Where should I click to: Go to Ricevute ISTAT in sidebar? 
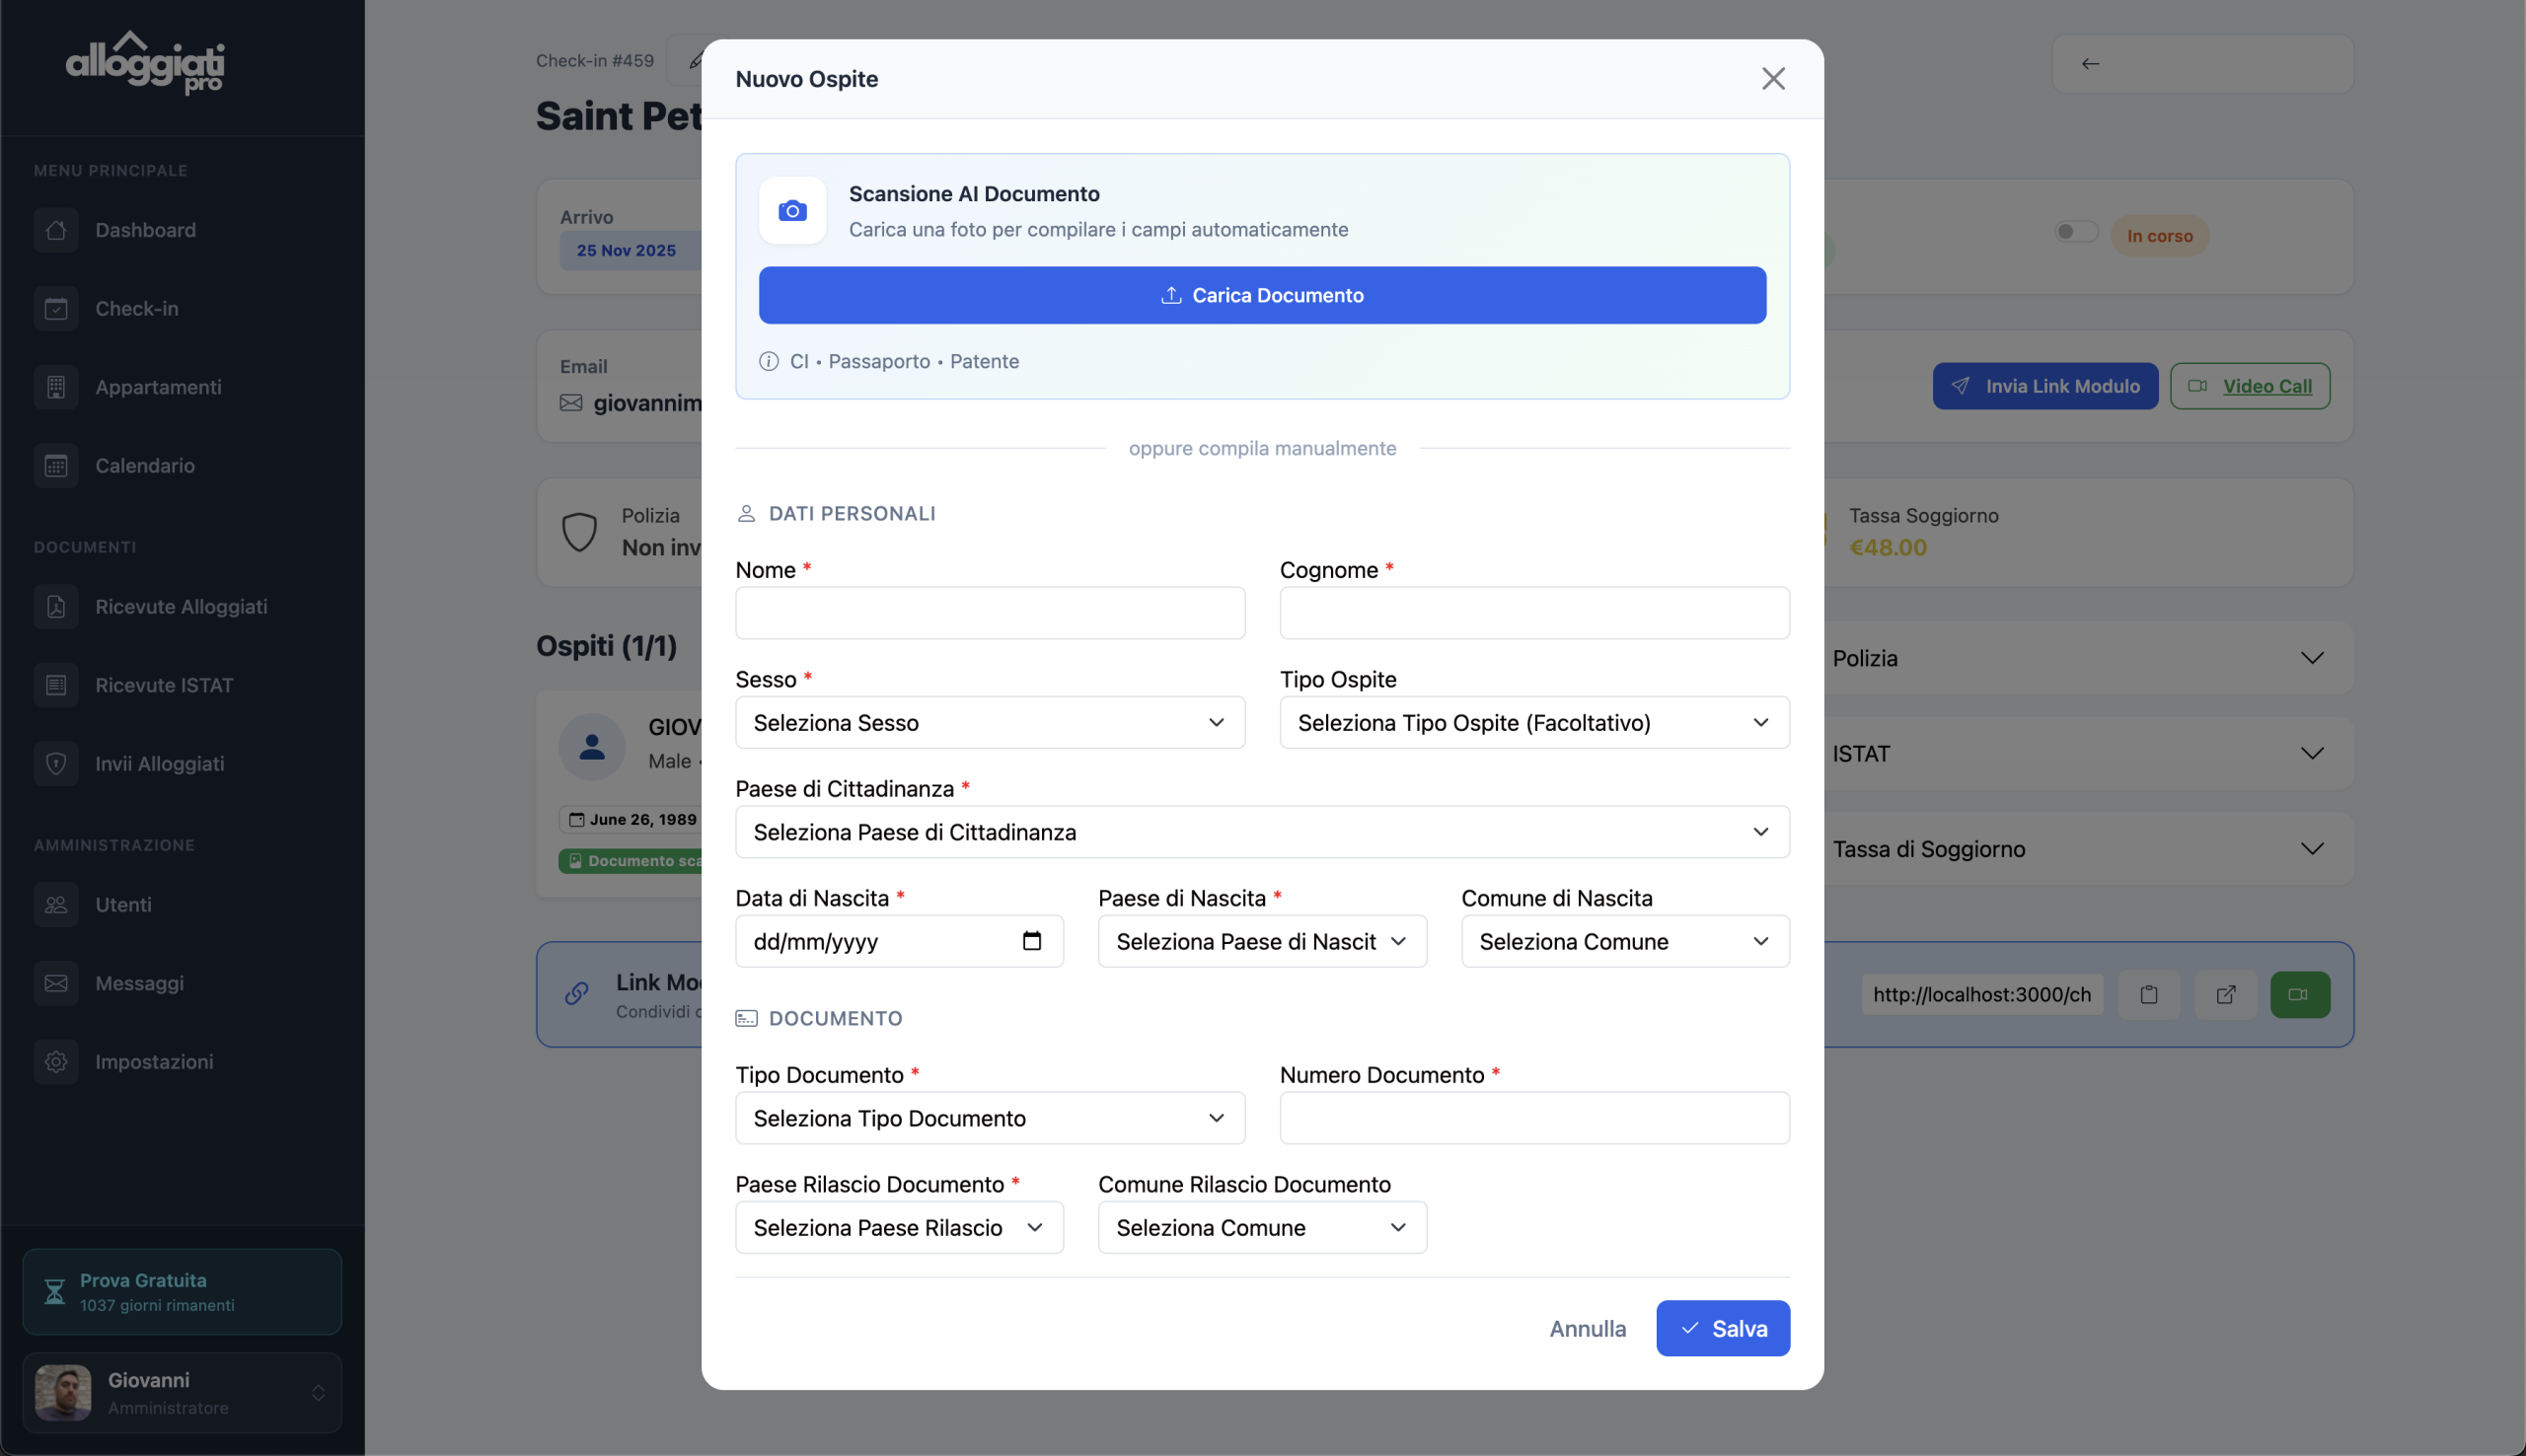[x=164, y=685]
